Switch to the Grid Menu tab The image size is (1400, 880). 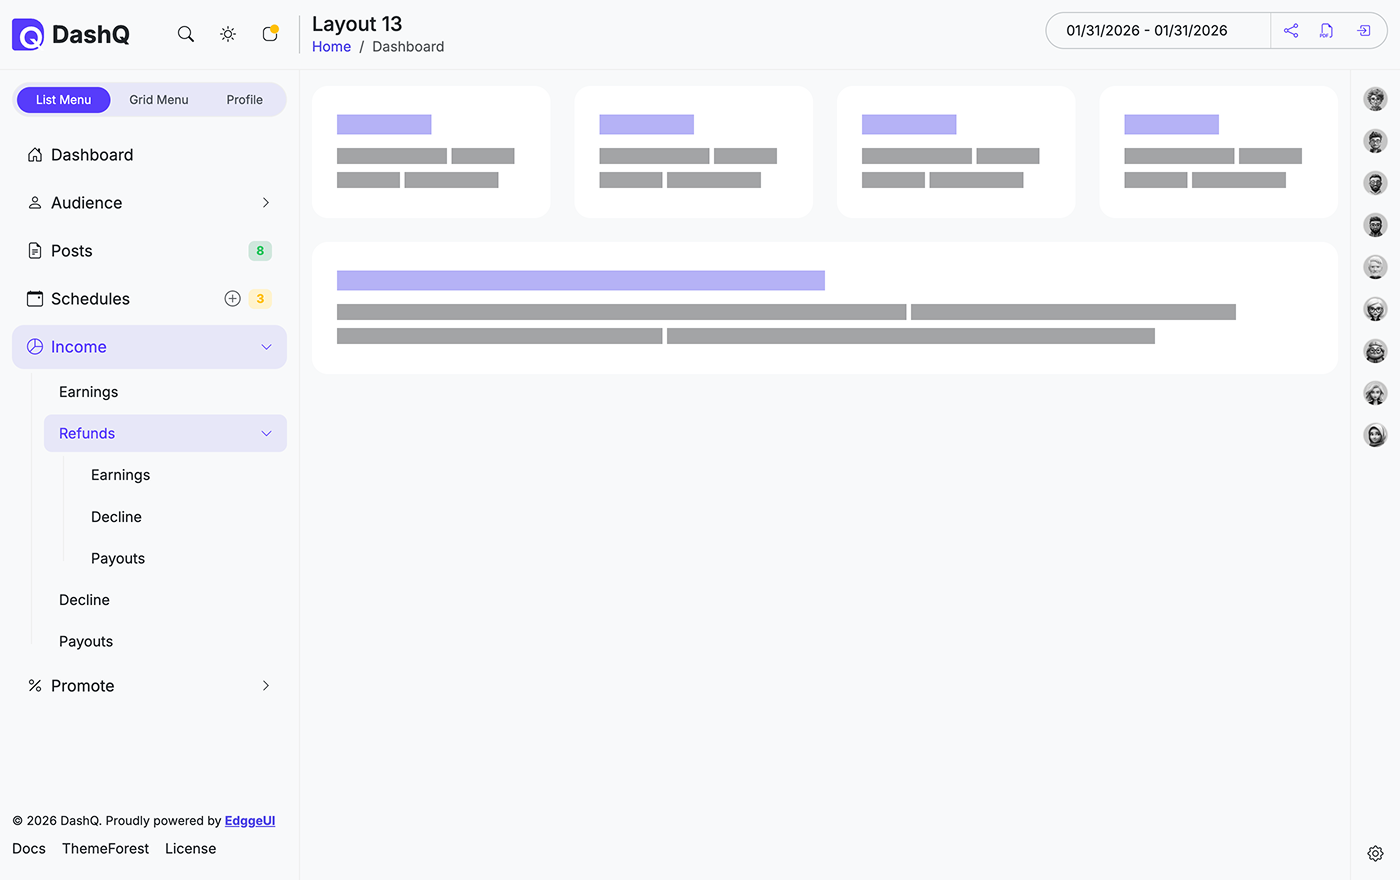(158, 99)
